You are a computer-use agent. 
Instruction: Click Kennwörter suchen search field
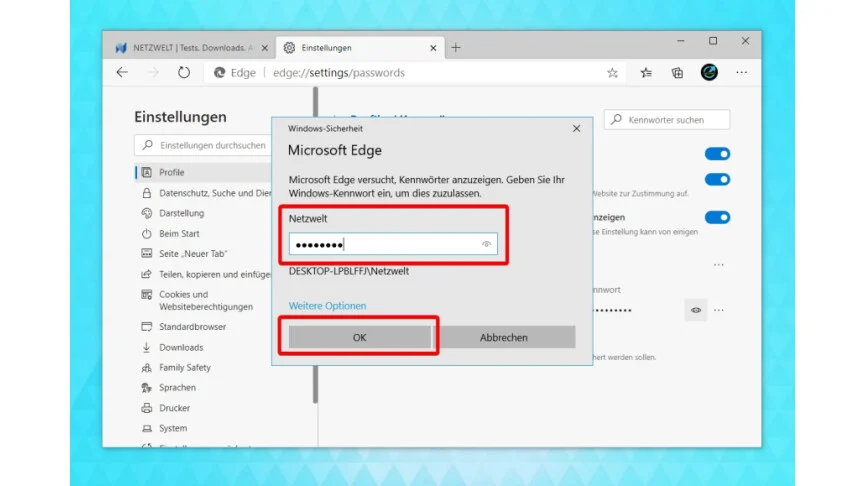coord(667,120)
